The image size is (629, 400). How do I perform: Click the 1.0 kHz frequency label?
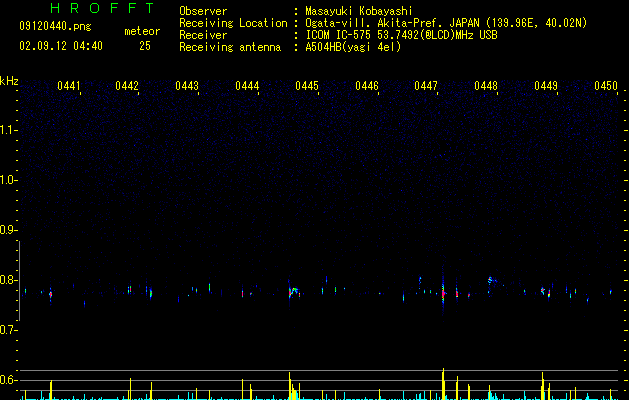click(7, 180)
